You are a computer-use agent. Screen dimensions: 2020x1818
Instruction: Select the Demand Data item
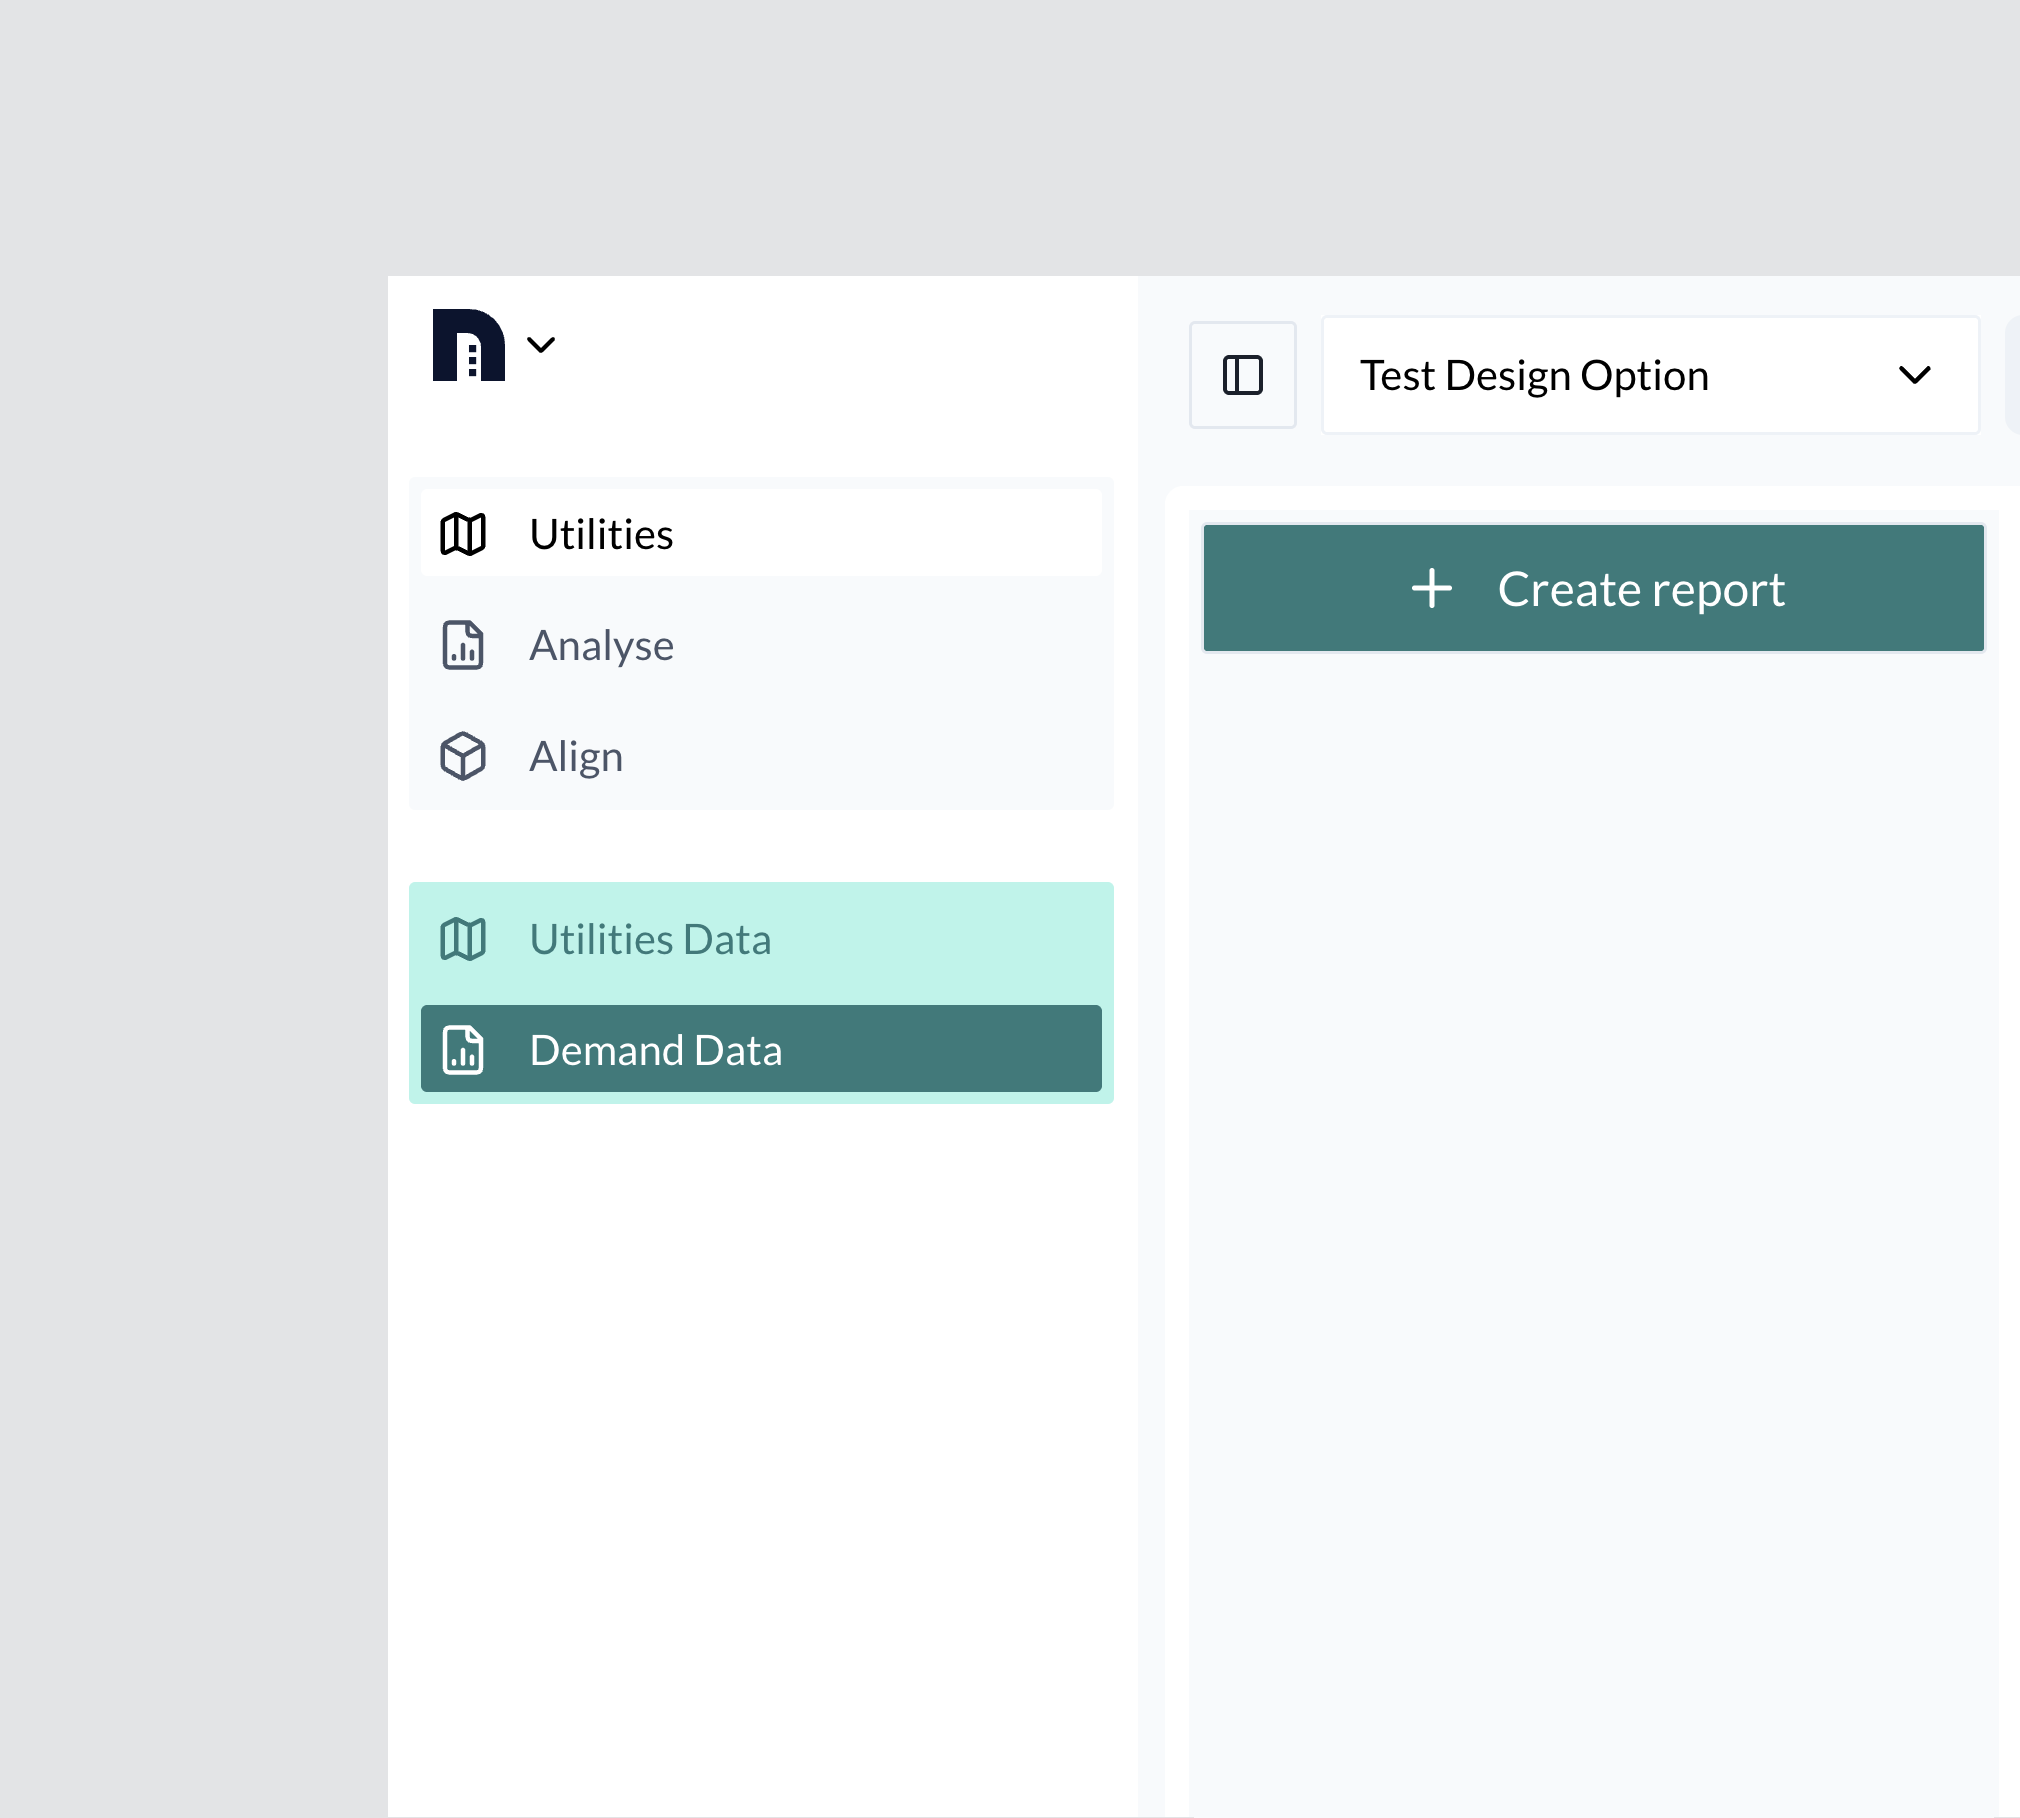coord(656,1050)
